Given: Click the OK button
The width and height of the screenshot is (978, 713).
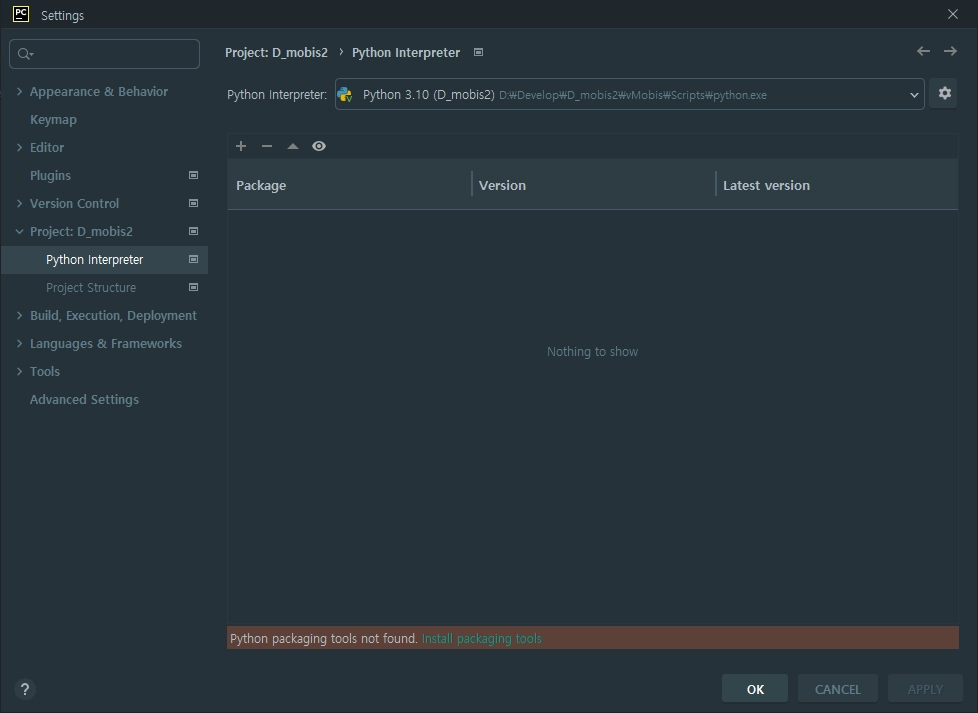Looking at the screenshot, I should [755, 689].
